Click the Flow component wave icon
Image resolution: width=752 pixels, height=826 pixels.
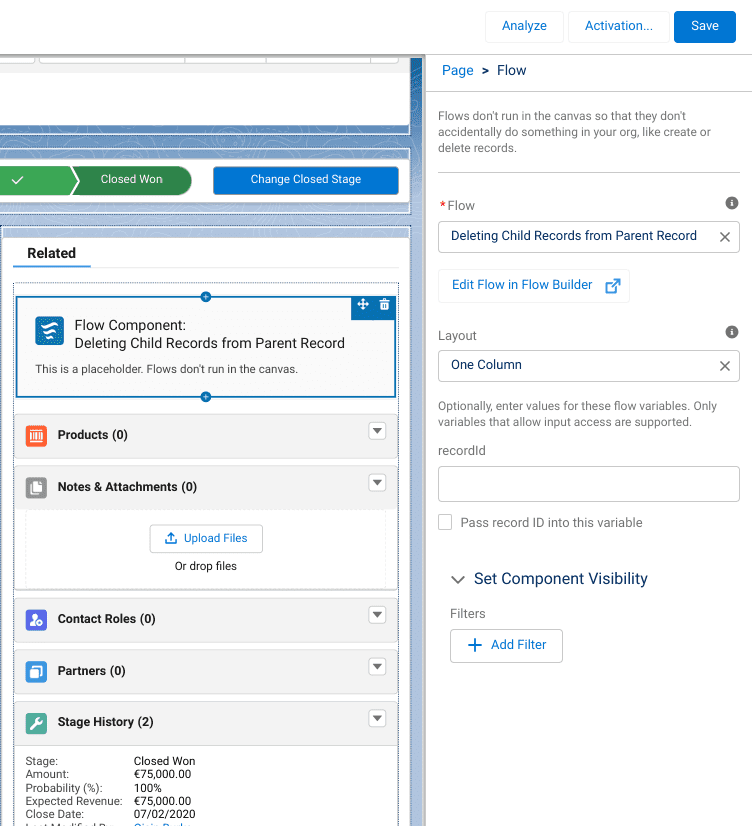click(50, 331)
